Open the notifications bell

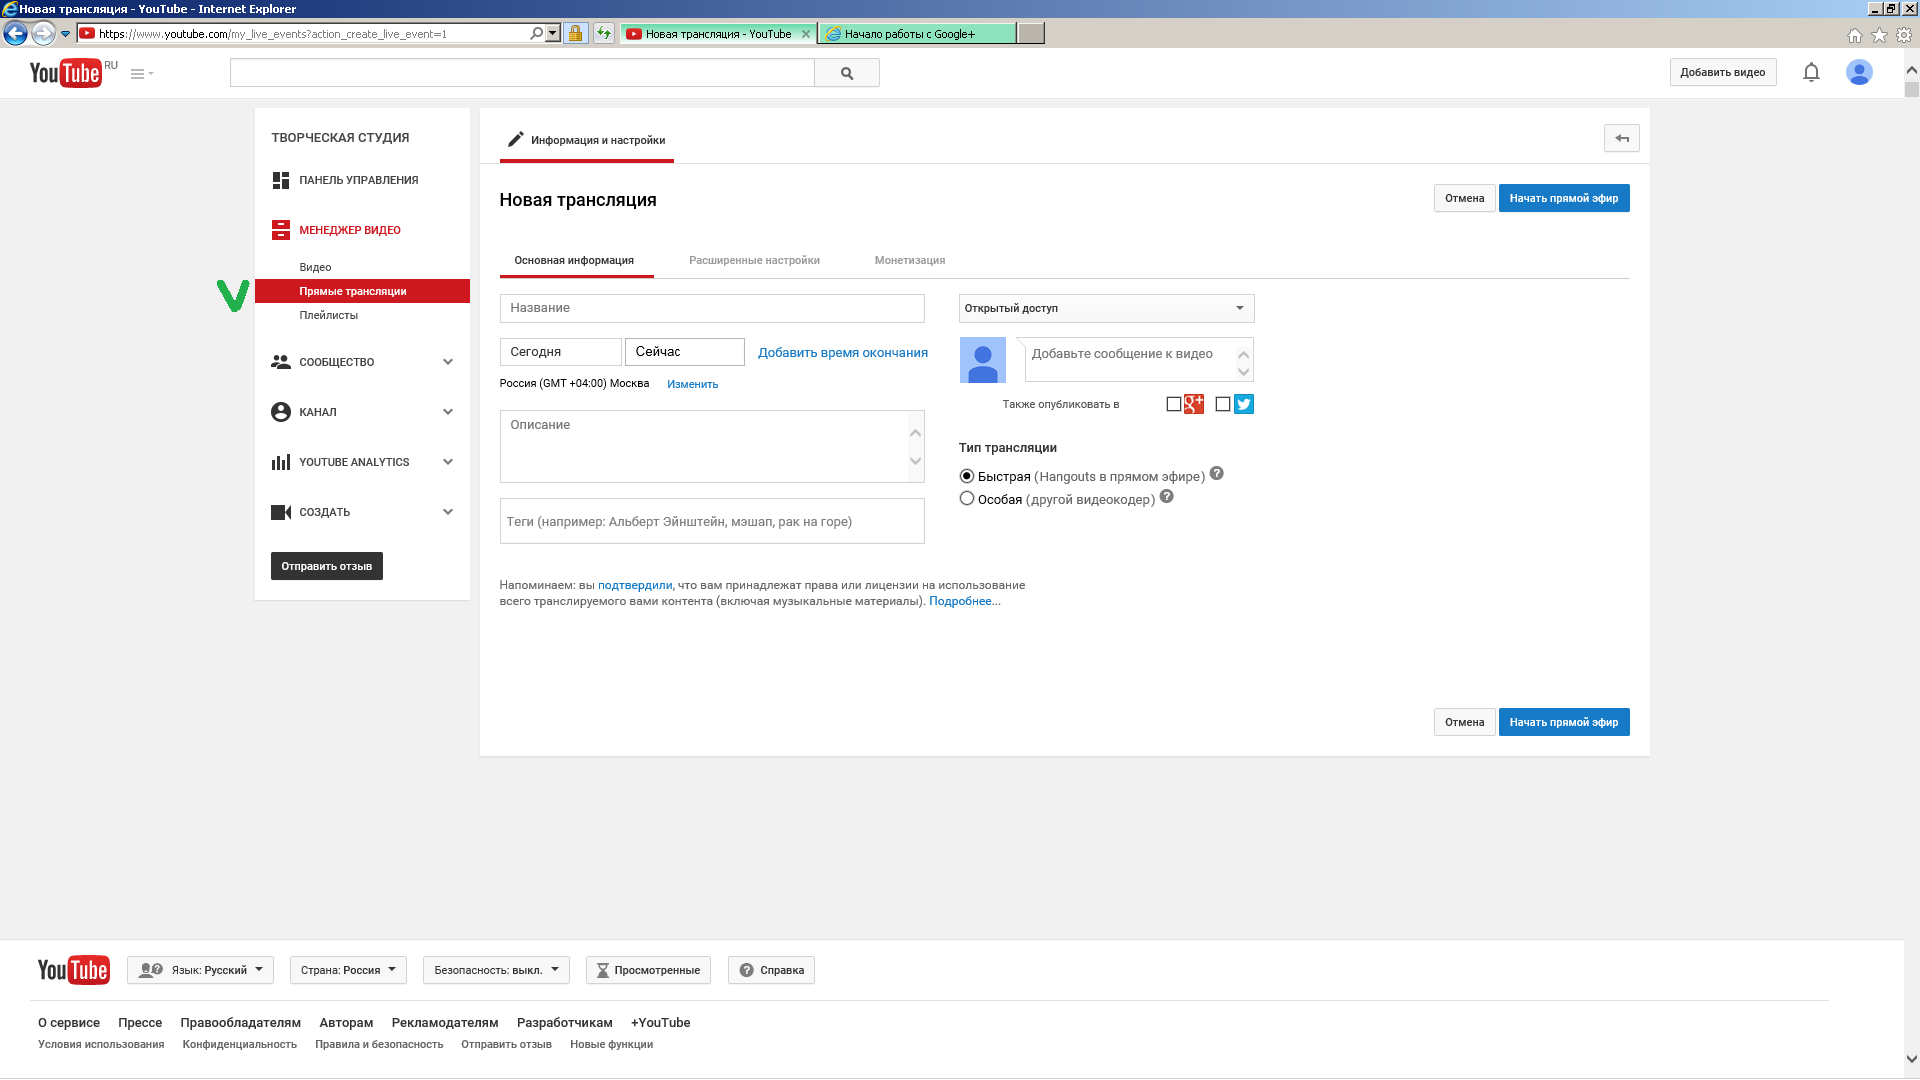[x=1811, y=72]
